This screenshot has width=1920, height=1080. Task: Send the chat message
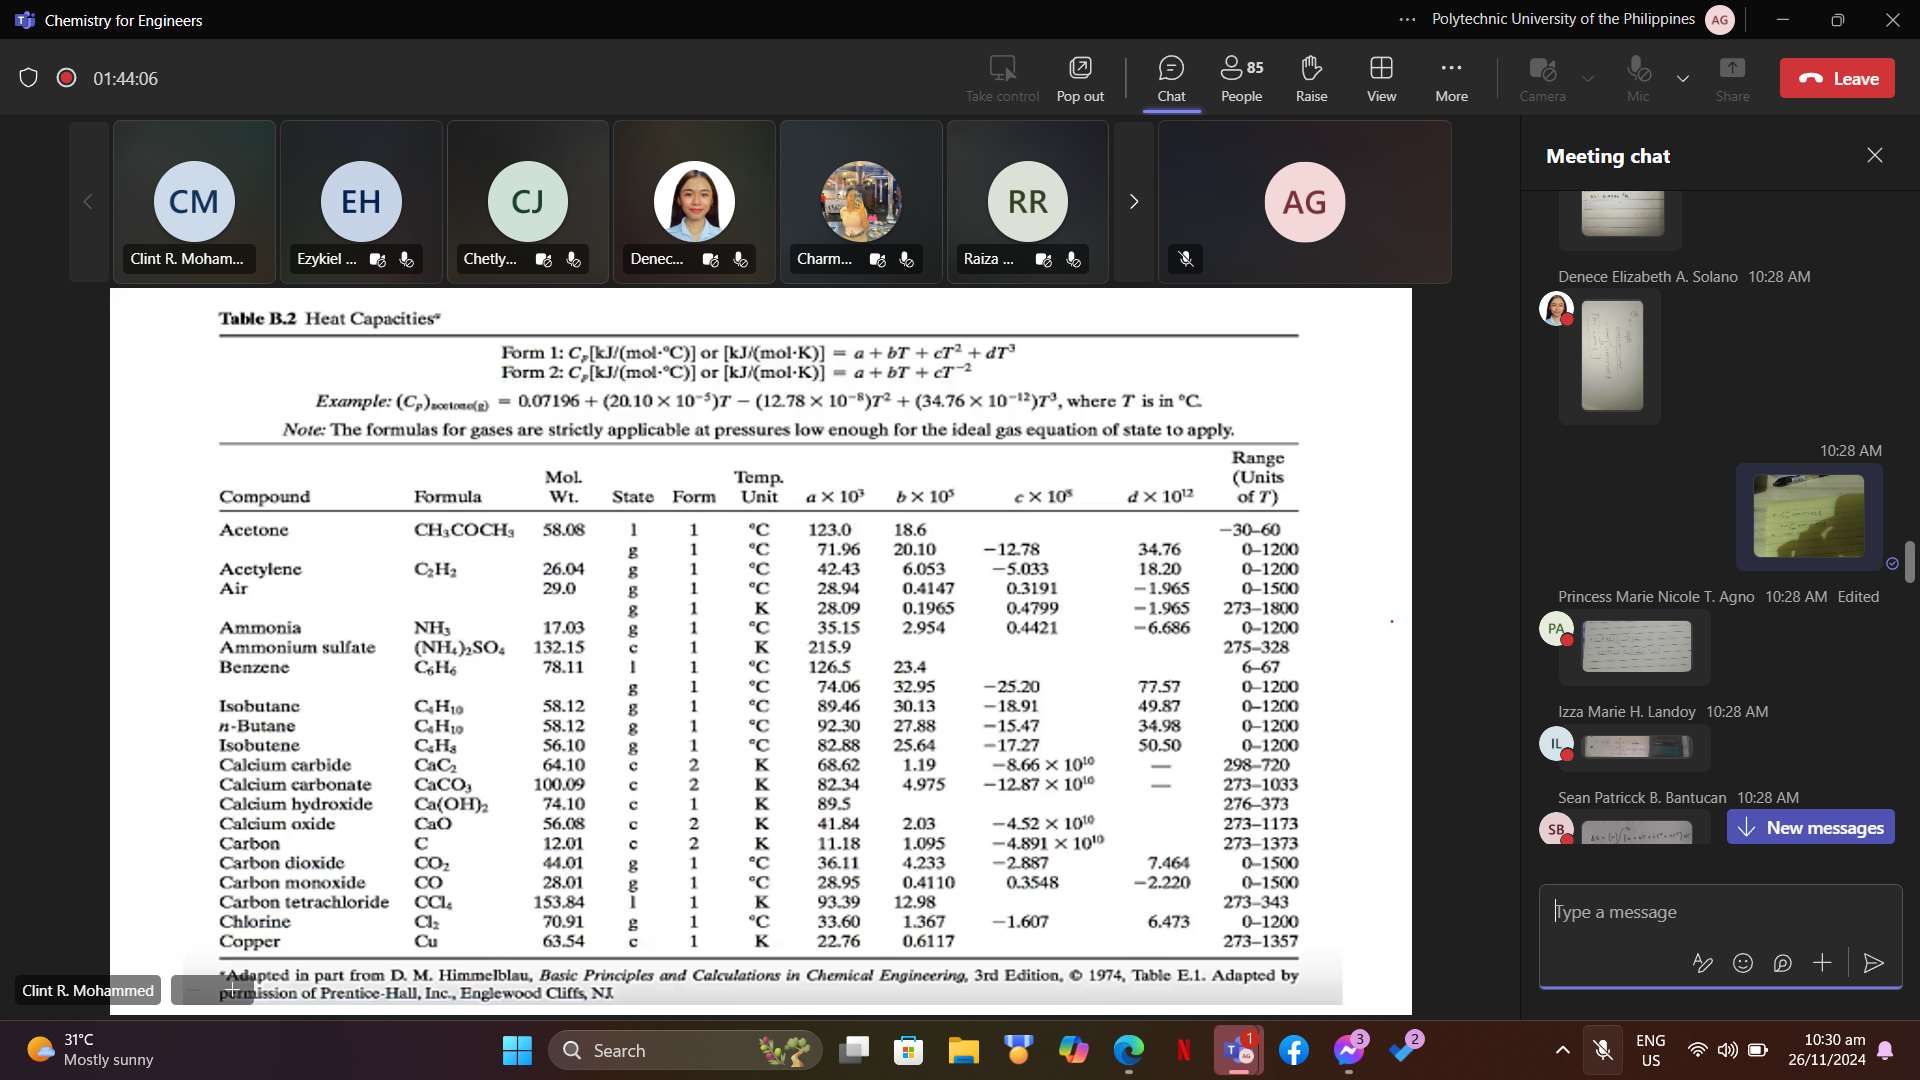click(1874, 963)
